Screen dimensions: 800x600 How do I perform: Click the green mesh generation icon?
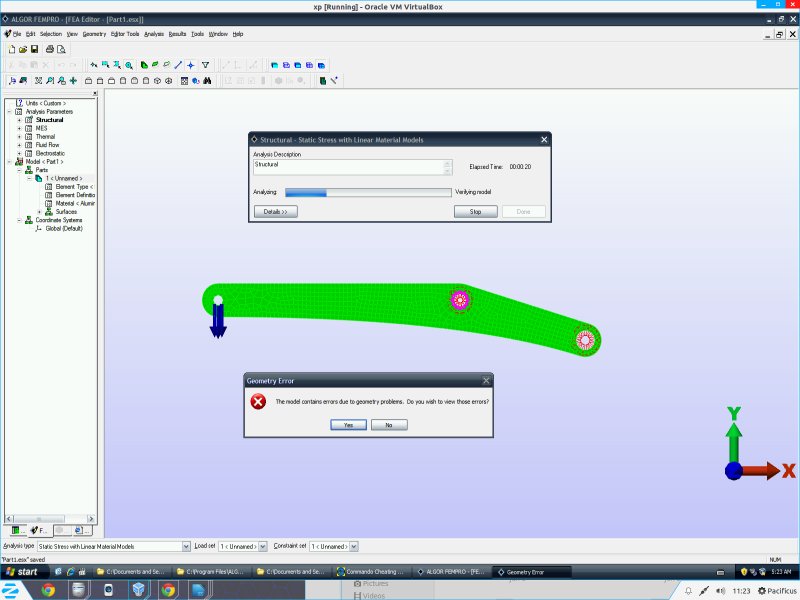click(x=322, y=81)
